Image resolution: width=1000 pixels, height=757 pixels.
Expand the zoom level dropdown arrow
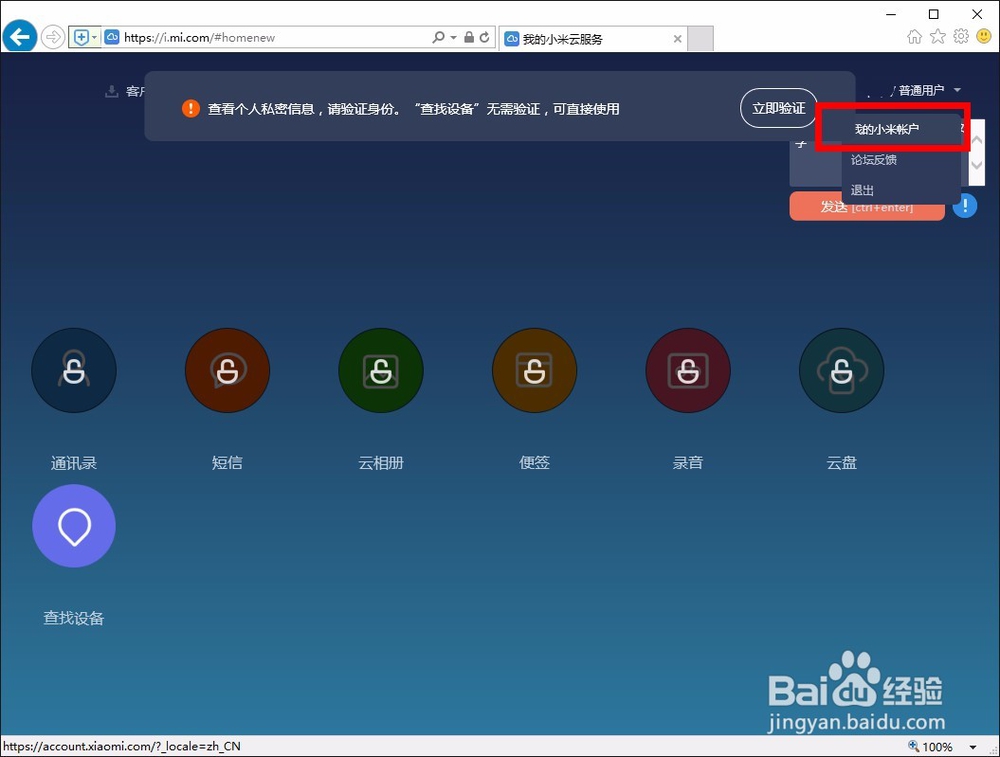(973, 747)
